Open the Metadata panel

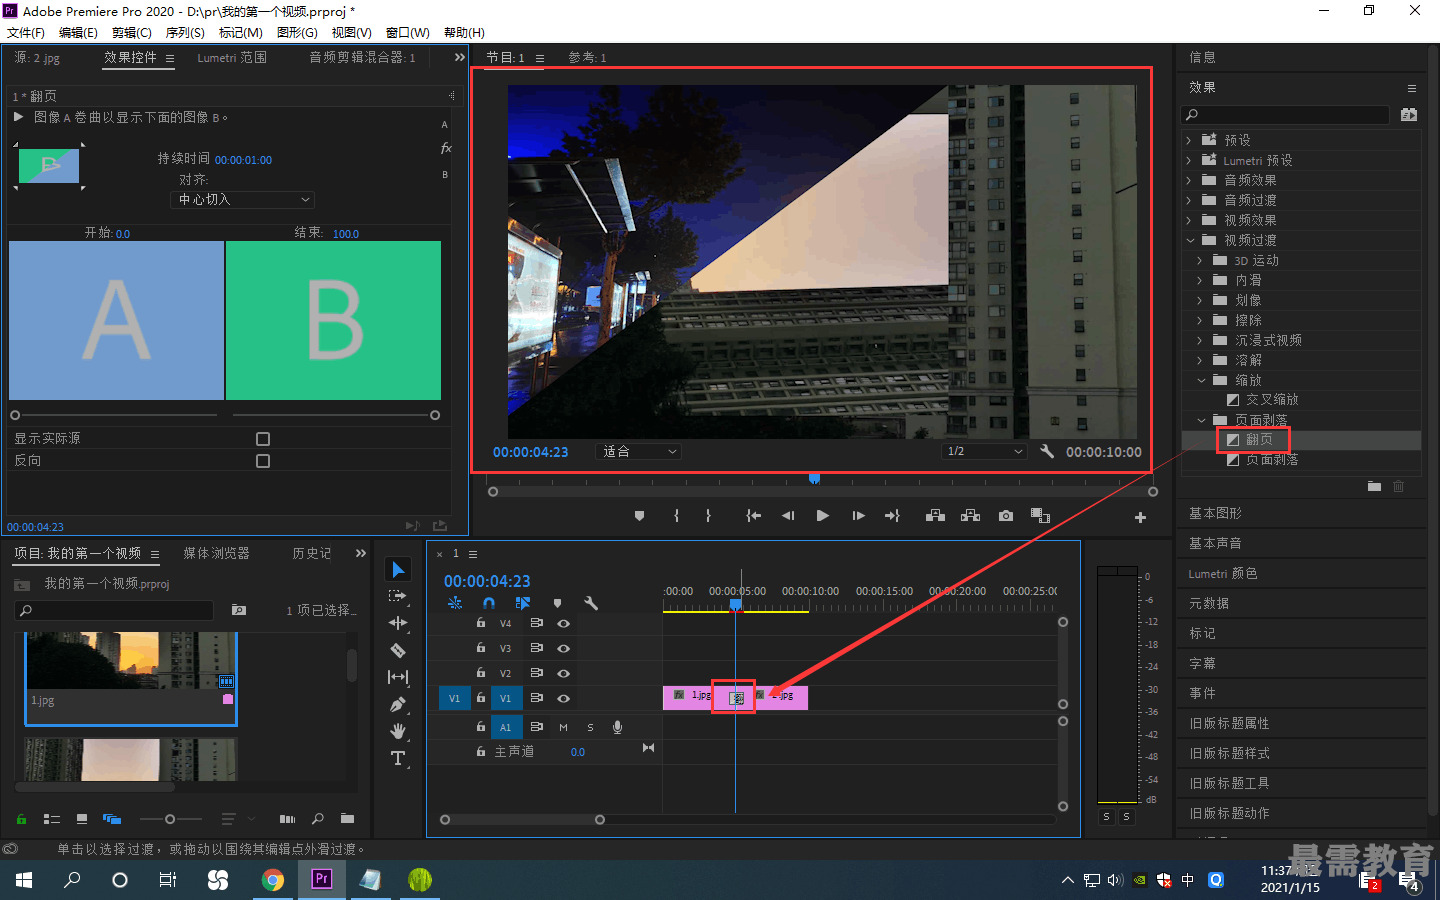pos(1209,603)
